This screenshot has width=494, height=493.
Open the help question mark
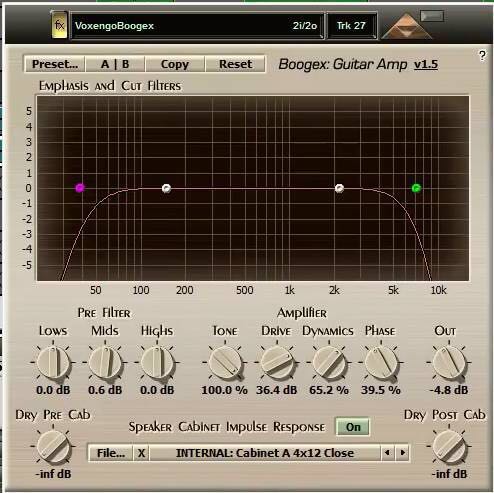482,55
